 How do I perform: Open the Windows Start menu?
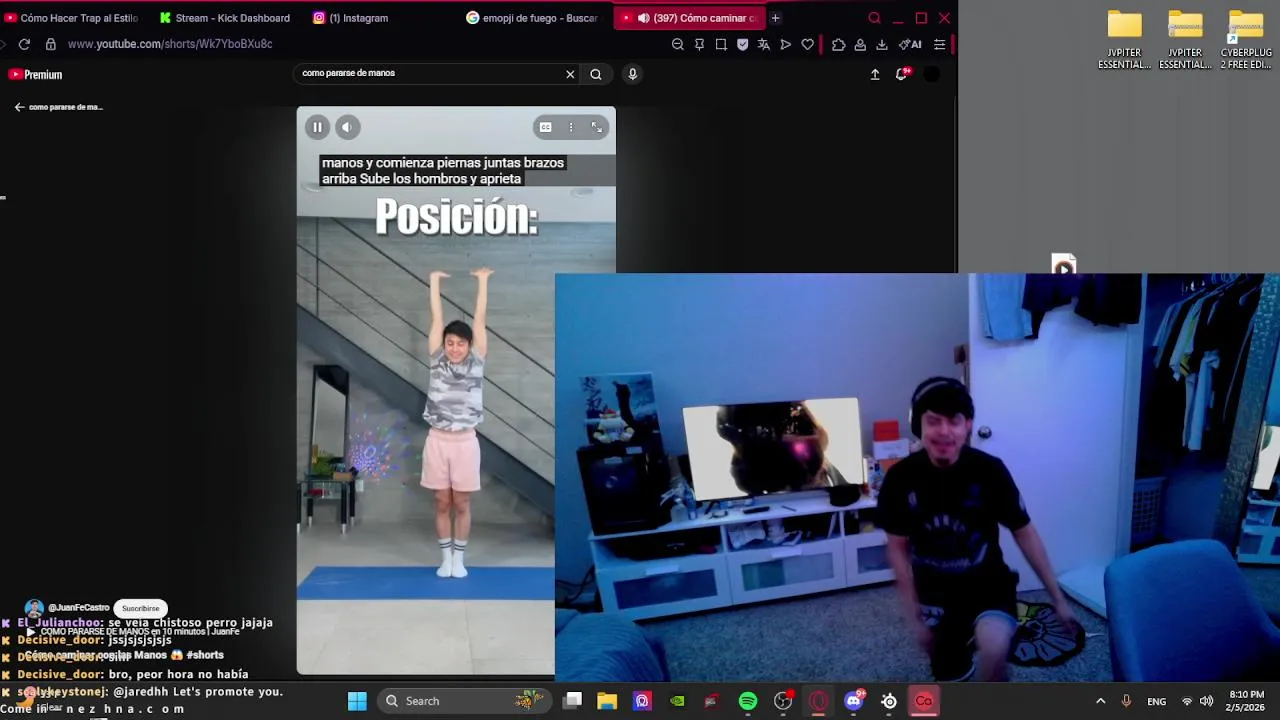click(357, 701)
